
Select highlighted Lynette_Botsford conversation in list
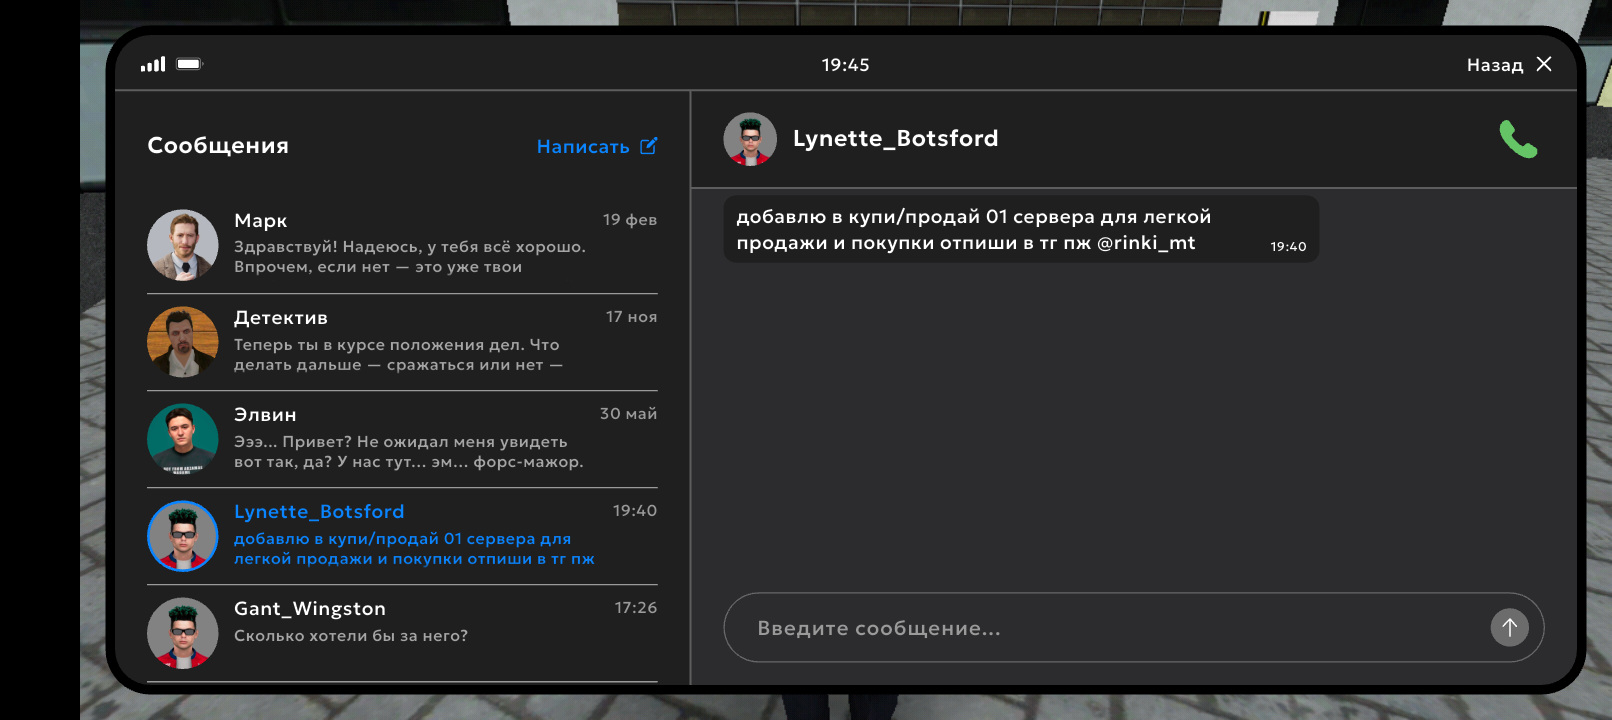click(402, 536)
